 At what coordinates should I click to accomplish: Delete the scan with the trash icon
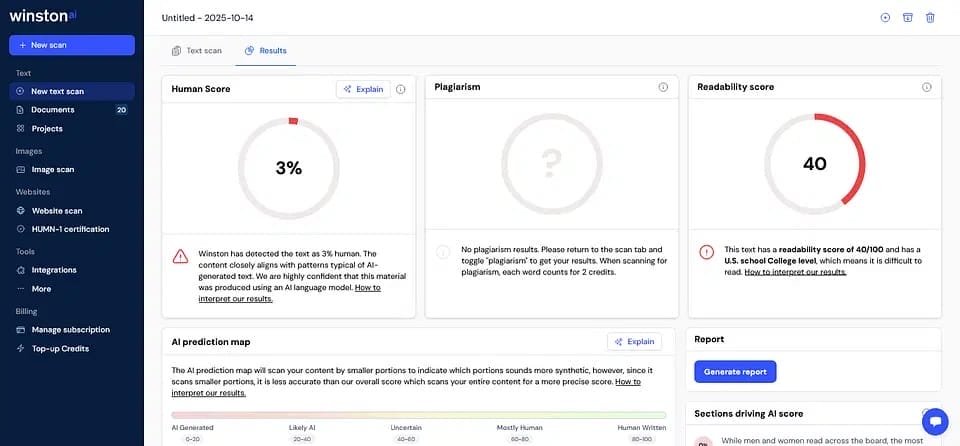point(930,17)
